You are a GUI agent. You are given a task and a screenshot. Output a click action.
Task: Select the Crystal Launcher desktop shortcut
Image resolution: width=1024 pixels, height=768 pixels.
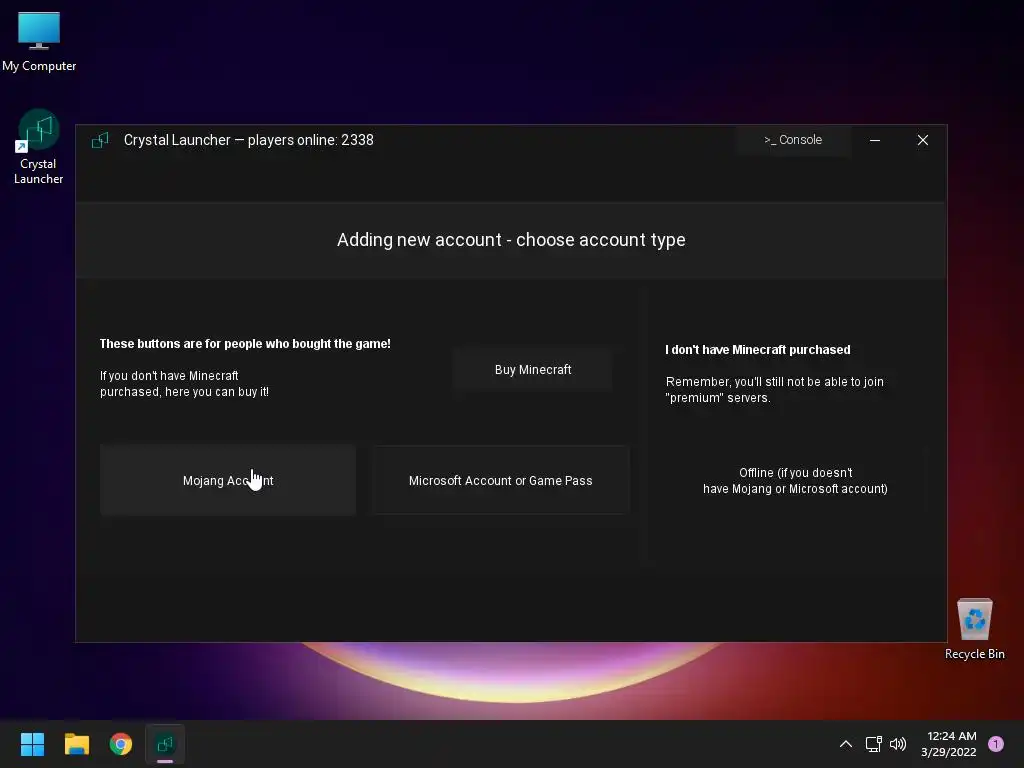pos(38,148)
